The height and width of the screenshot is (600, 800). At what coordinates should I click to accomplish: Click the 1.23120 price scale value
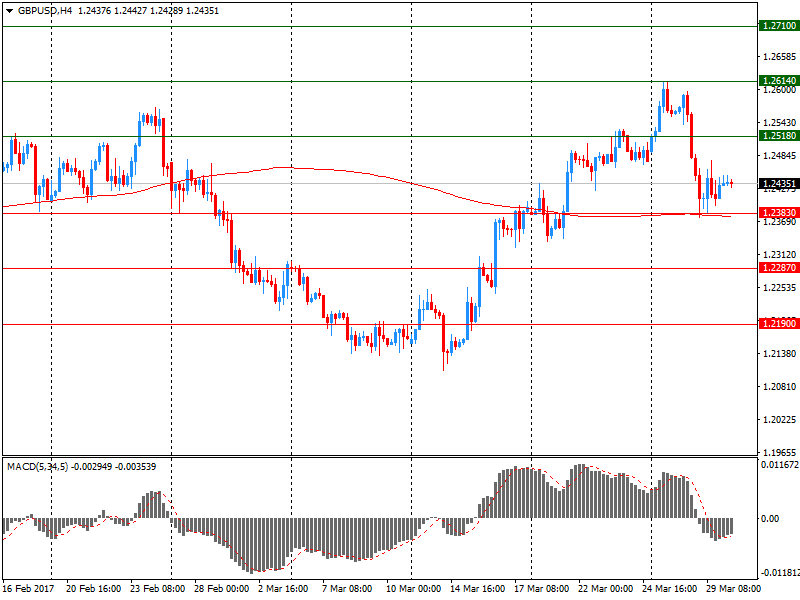780,255
